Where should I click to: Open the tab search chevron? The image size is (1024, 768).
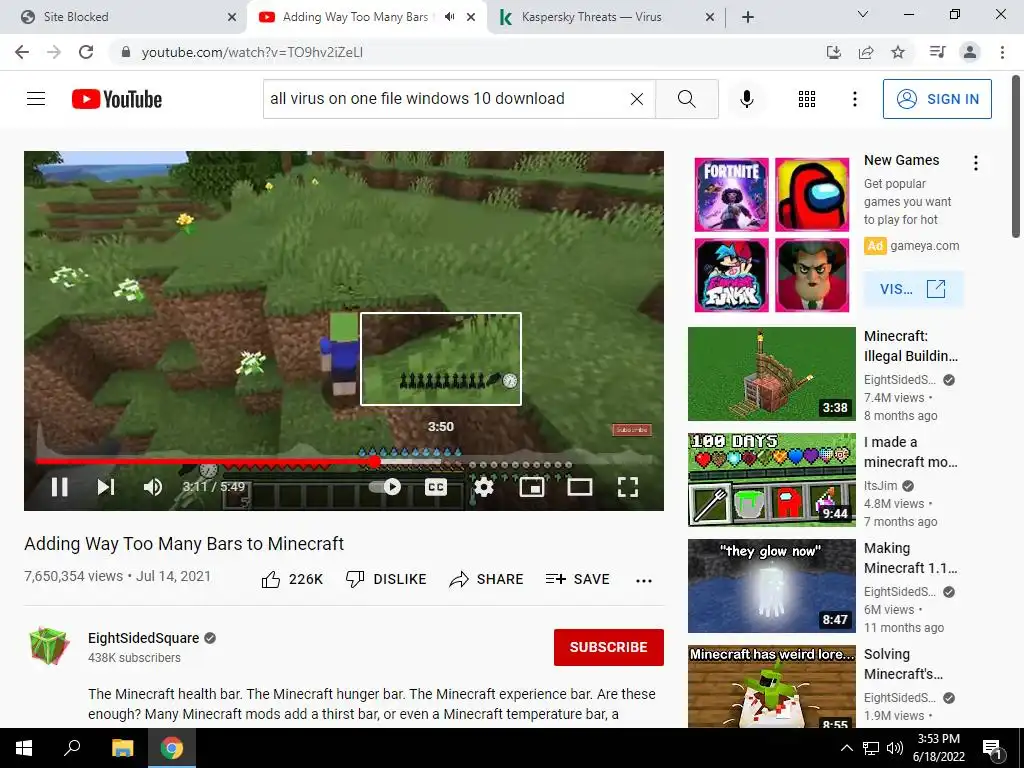(x=863, y=14)
